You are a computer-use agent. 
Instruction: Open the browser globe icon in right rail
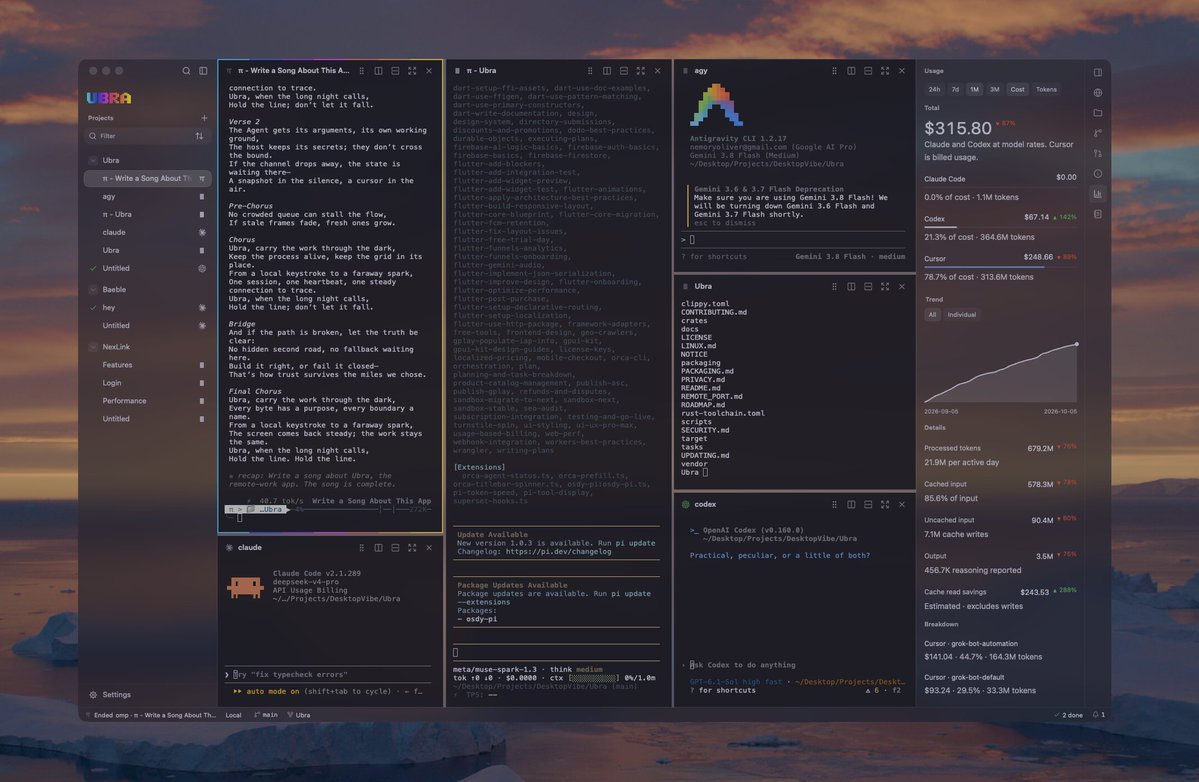point(1098,92)
